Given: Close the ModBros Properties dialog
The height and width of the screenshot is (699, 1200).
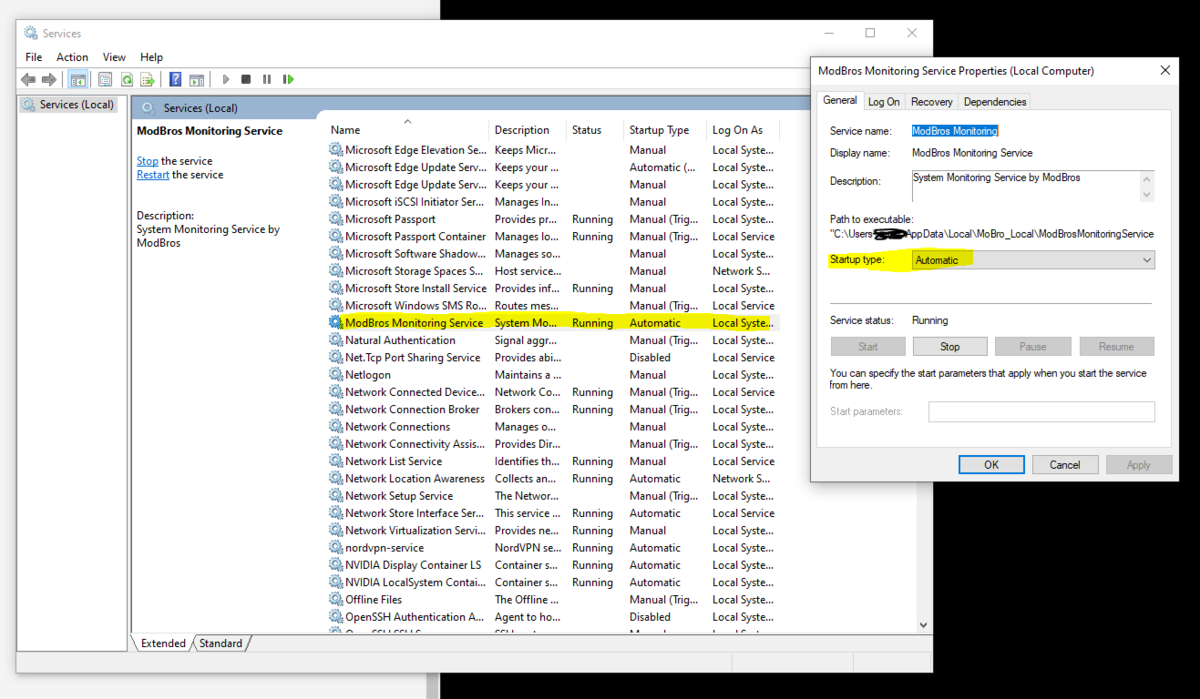Looking at the screenshot, I should (1165, 71).
